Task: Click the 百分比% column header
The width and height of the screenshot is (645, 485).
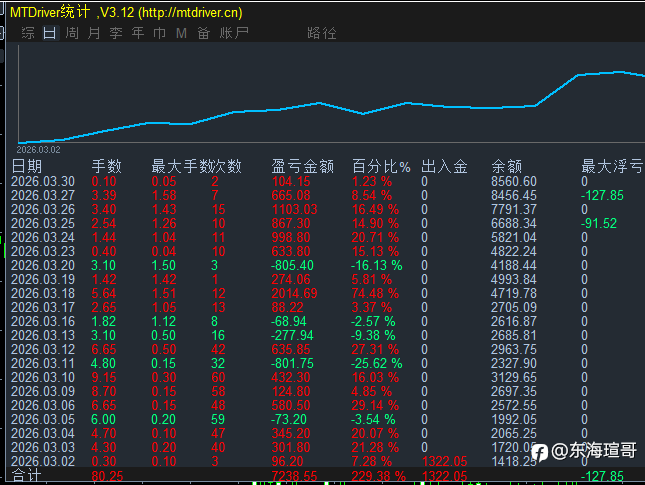Action: (381, 167)
